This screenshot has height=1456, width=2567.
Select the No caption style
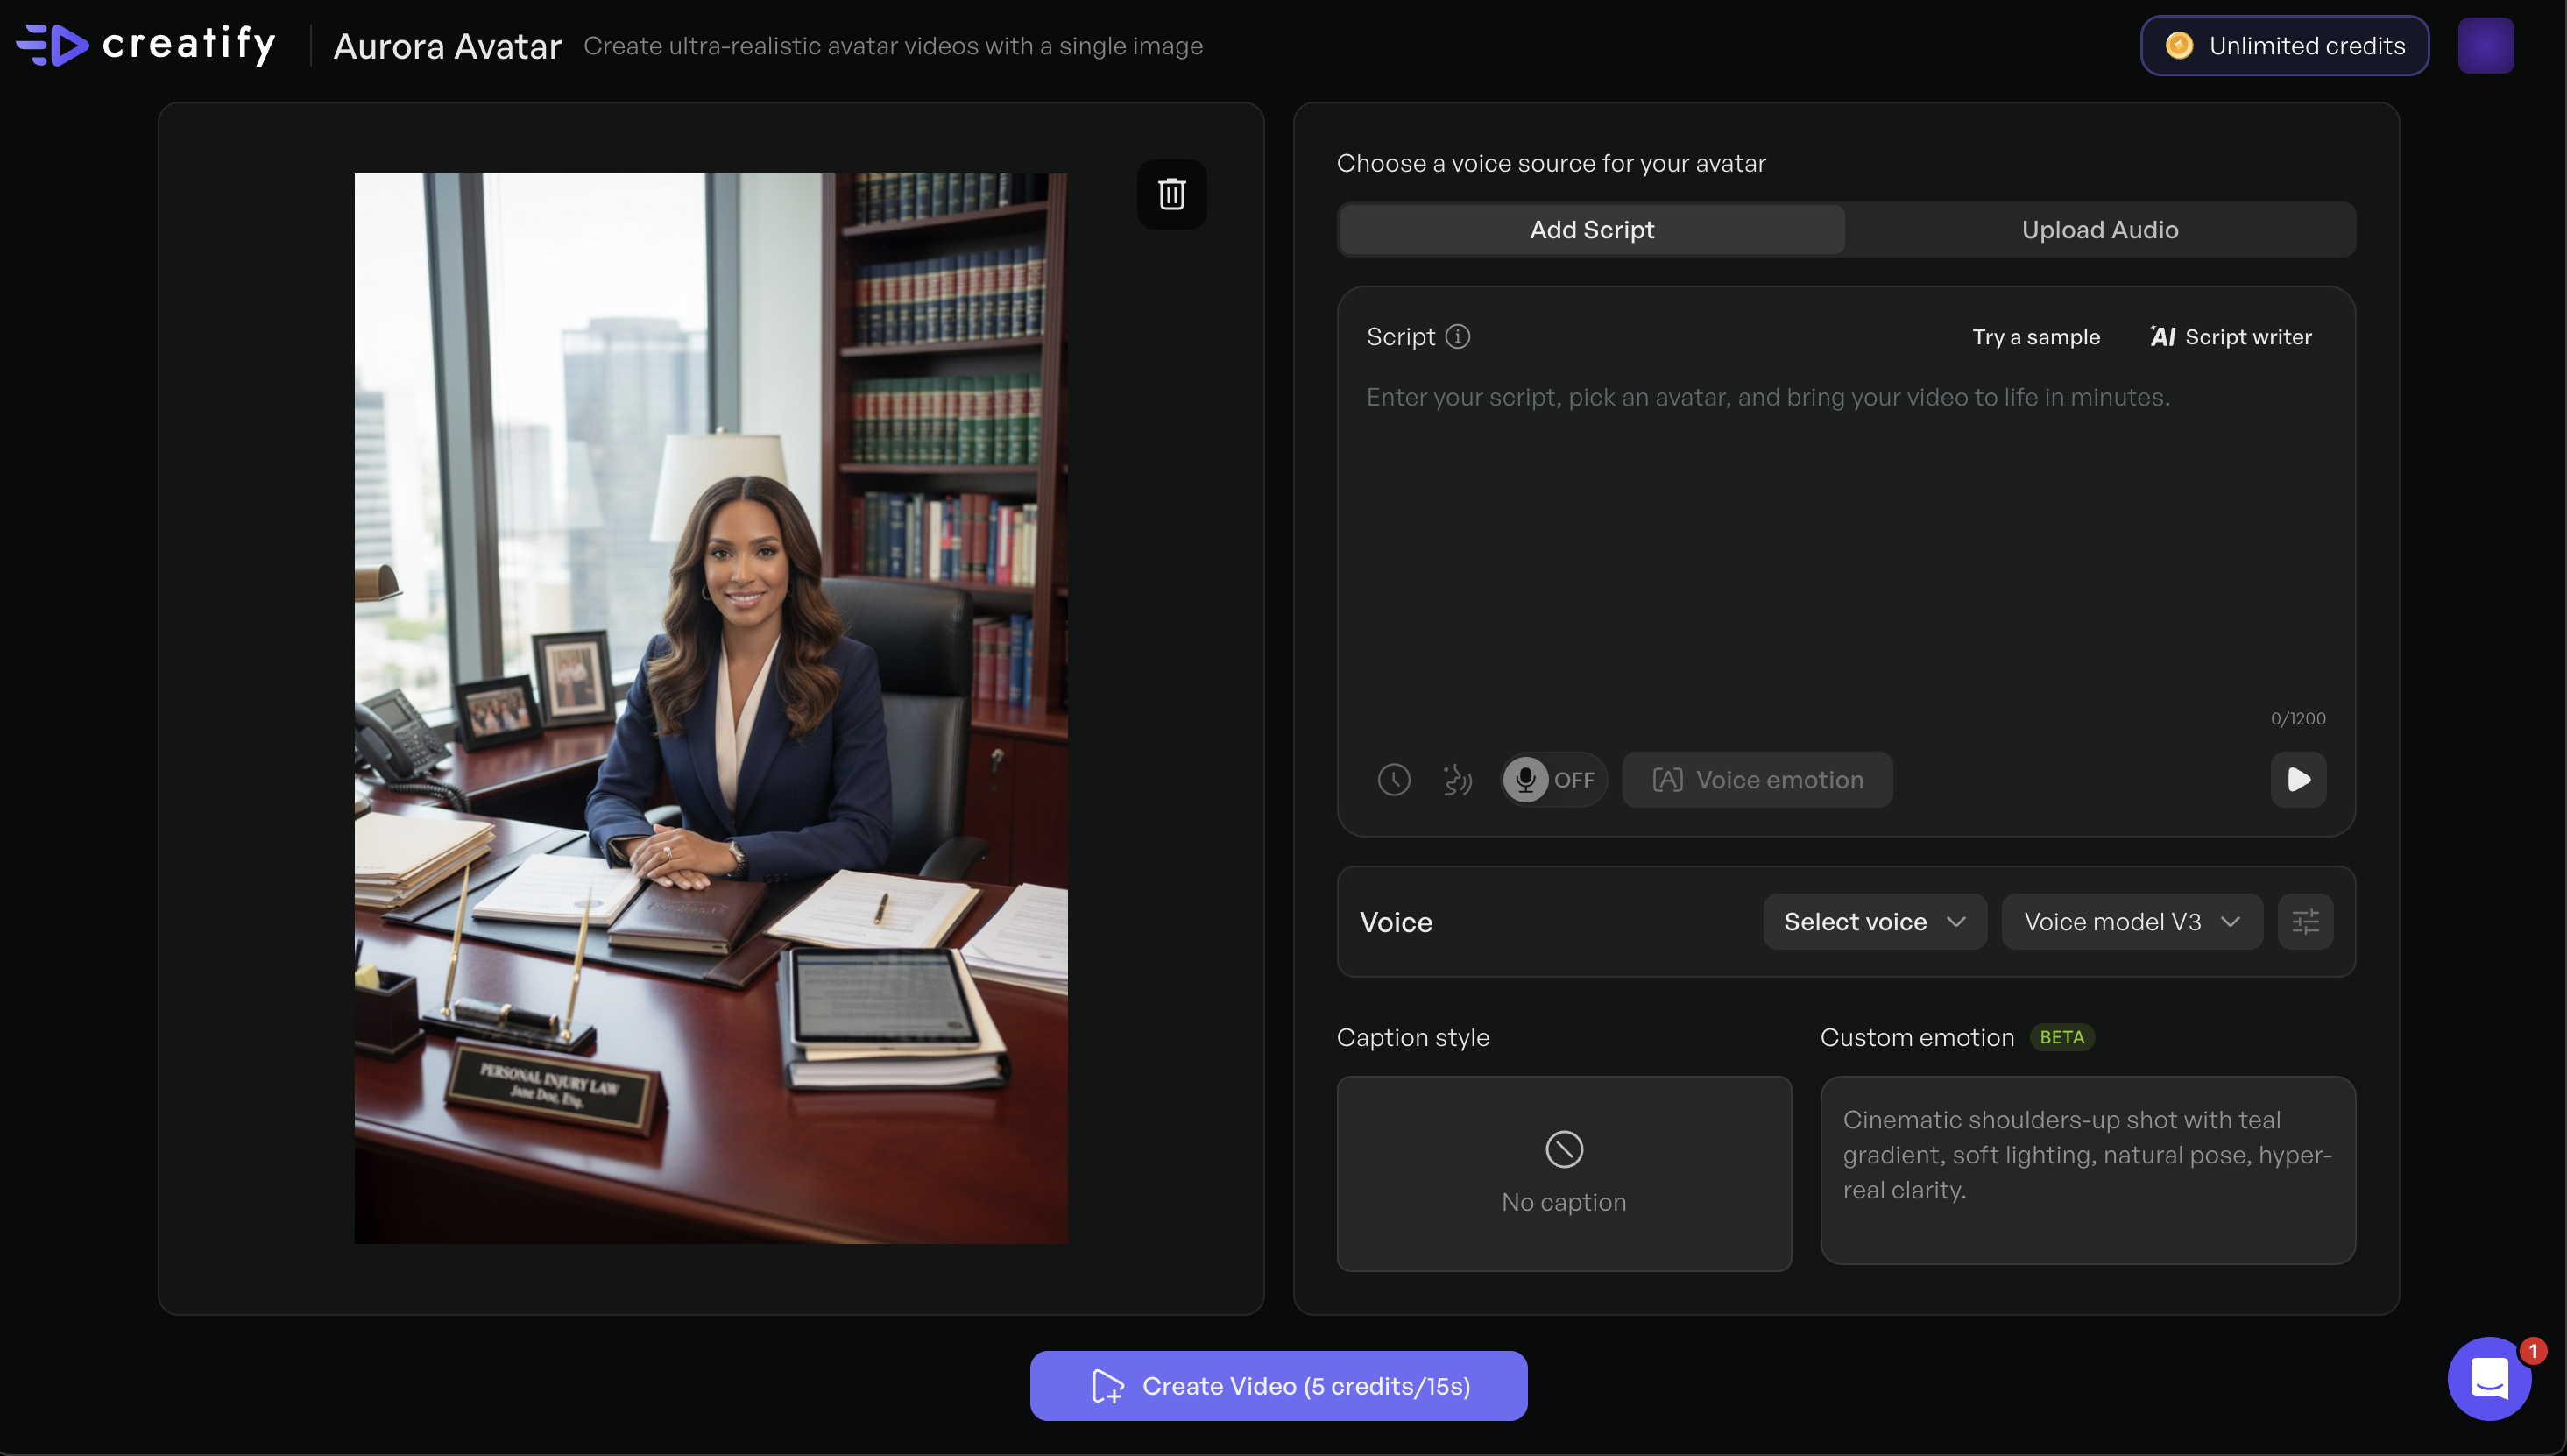[x=1563, y=1174]
